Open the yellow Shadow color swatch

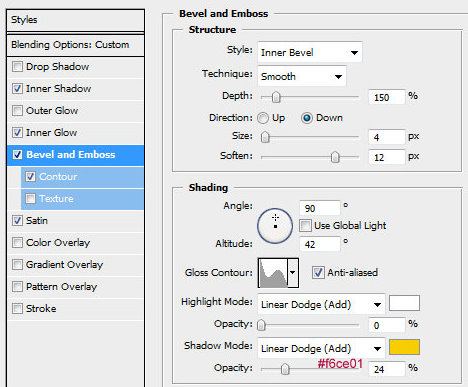click(x=404, y=347)
